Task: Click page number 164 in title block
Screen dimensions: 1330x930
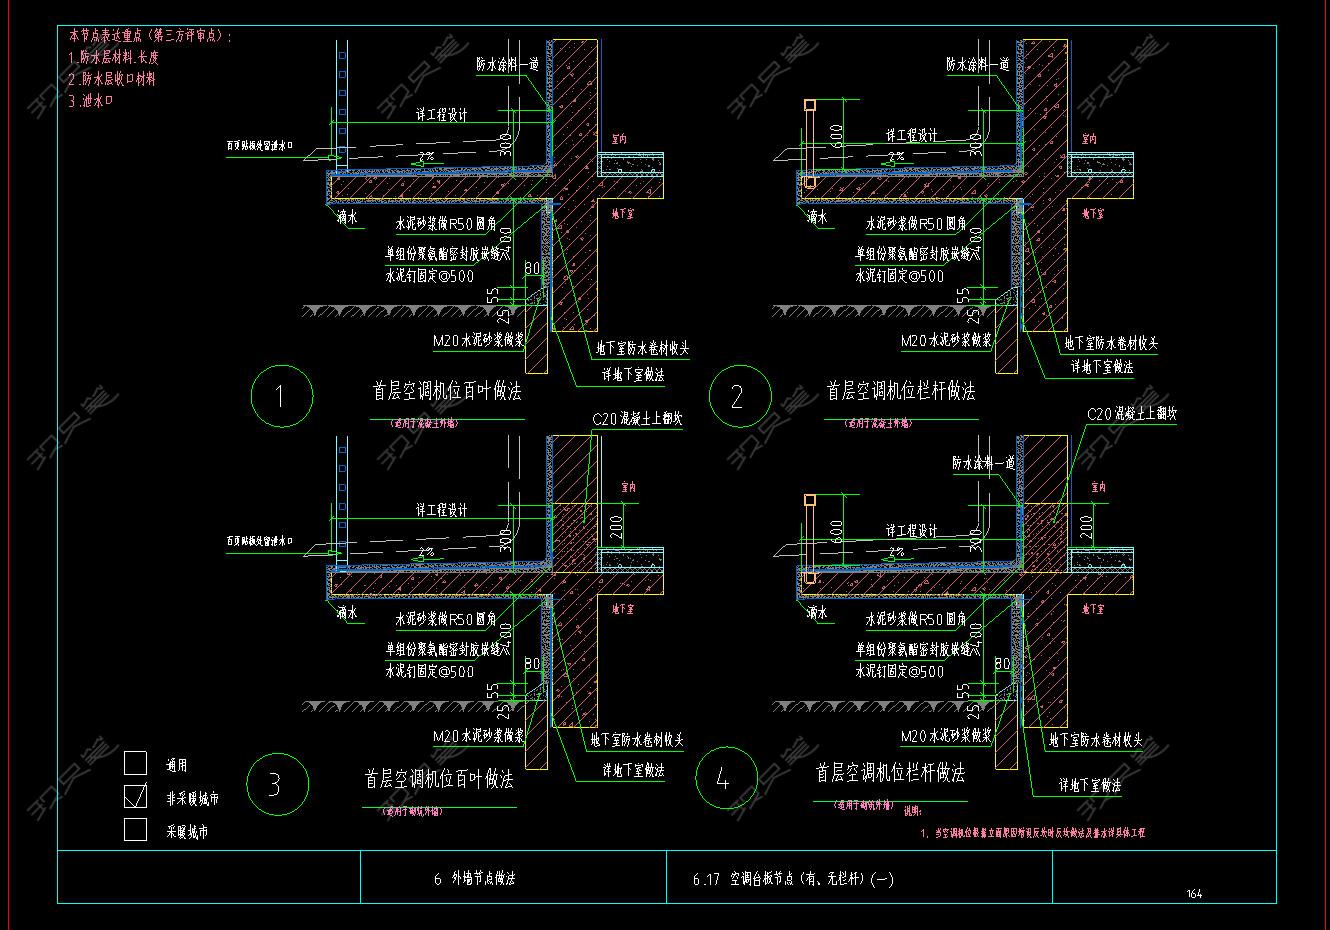Action: coord(1194,894)
